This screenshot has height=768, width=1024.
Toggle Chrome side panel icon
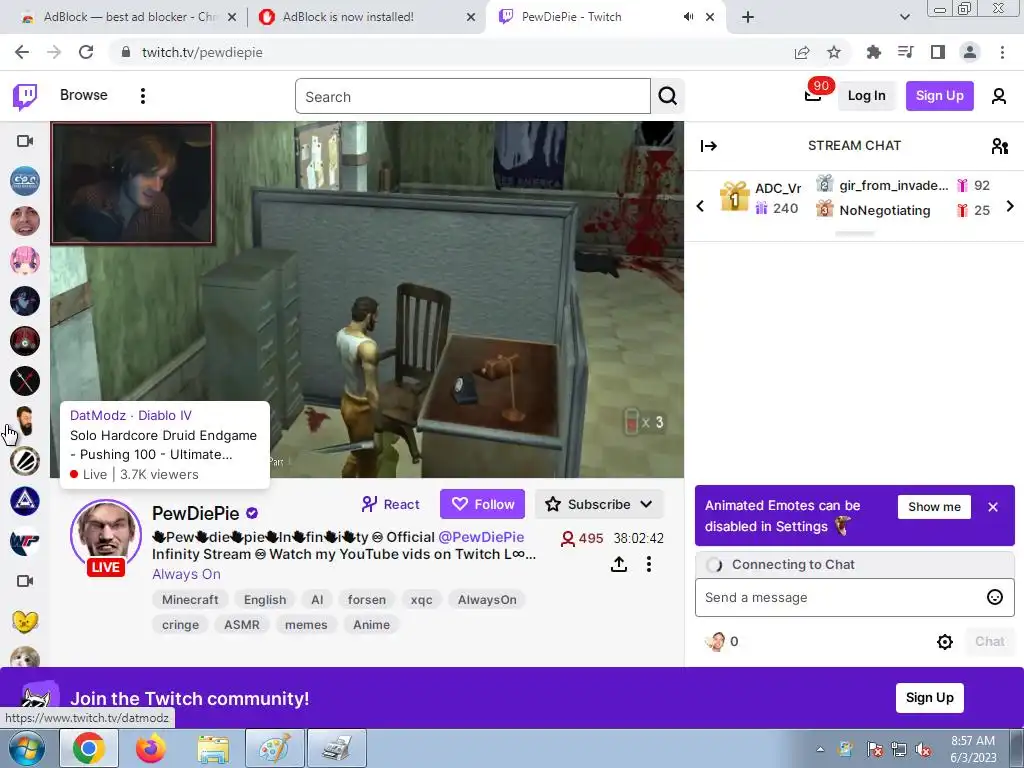pyautogui.click(x=938, y=52)
